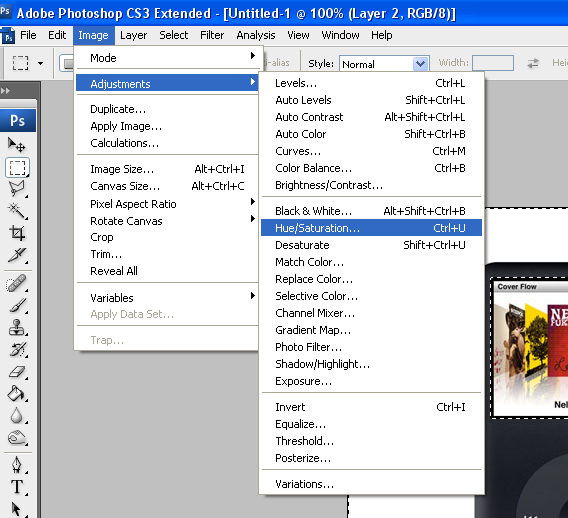
Task: Expand the Variables submenu
Action: [x=167, y=297]
